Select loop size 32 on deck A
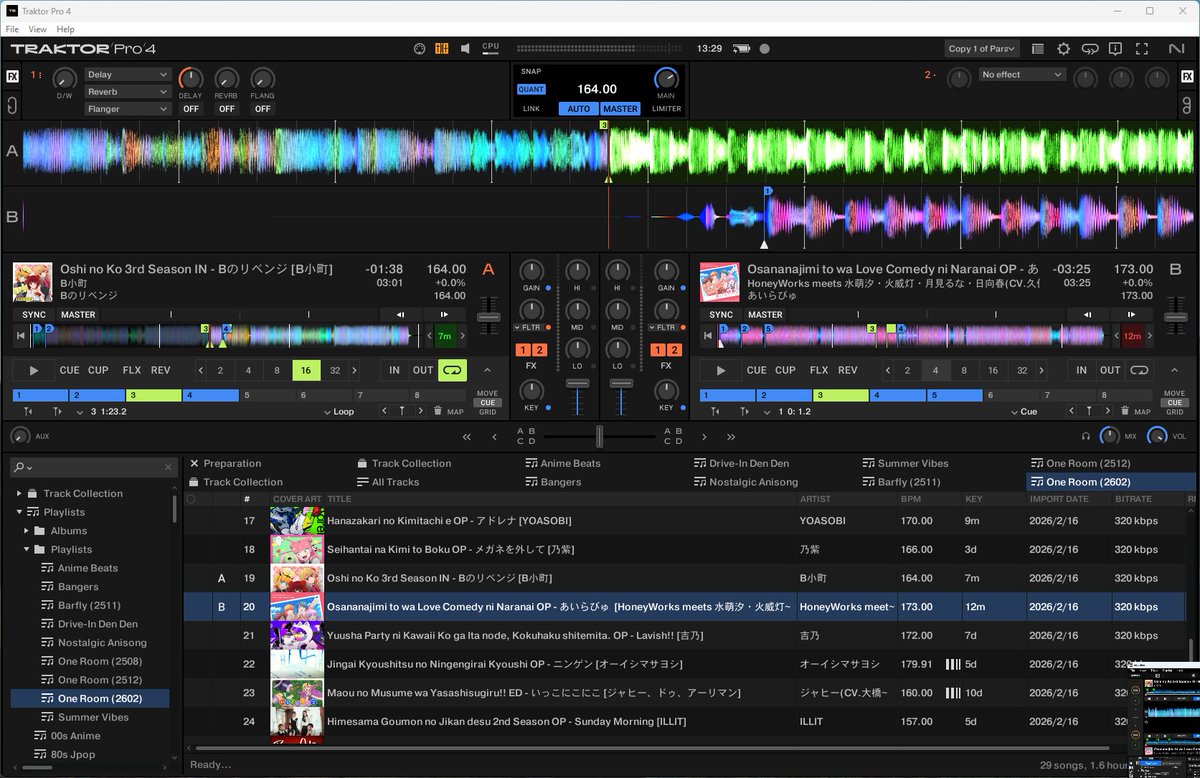 point(335,370)
